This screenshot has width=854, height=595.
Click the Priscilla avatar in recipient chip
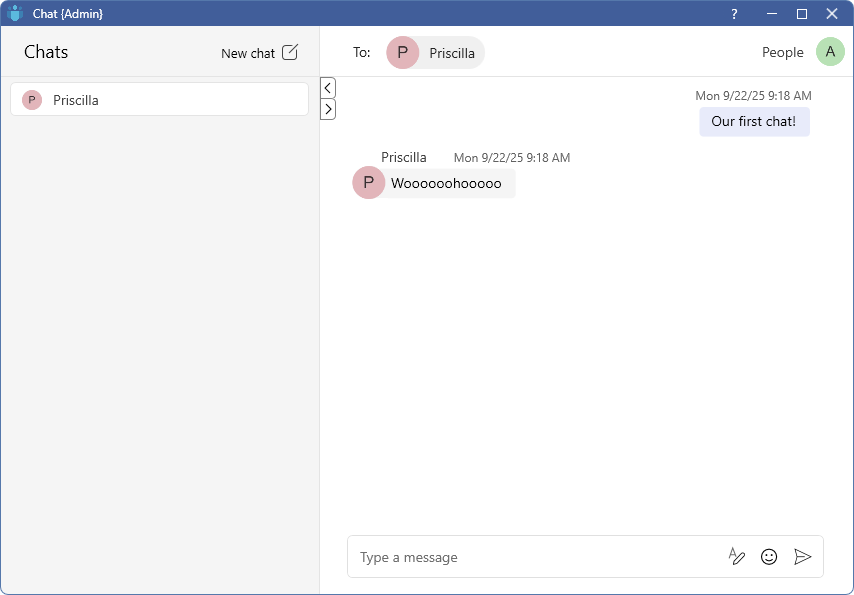tap(403, 53)
